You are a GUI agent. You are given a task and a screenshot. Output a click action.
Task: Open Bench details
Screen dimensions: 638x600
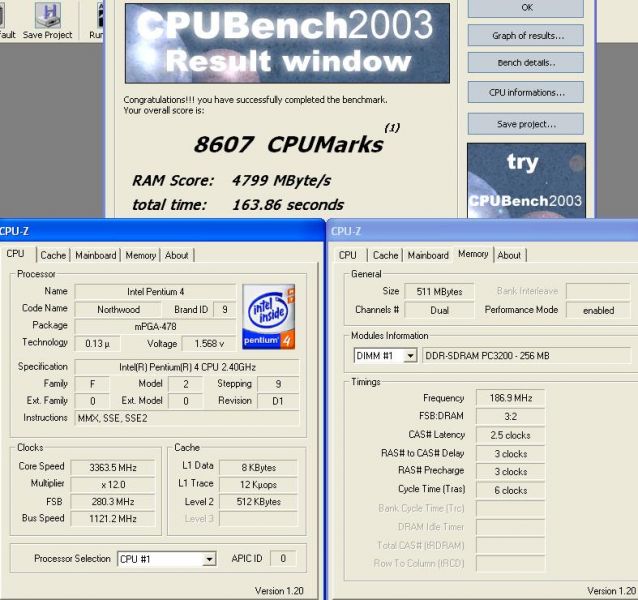[x=526, y=63]
